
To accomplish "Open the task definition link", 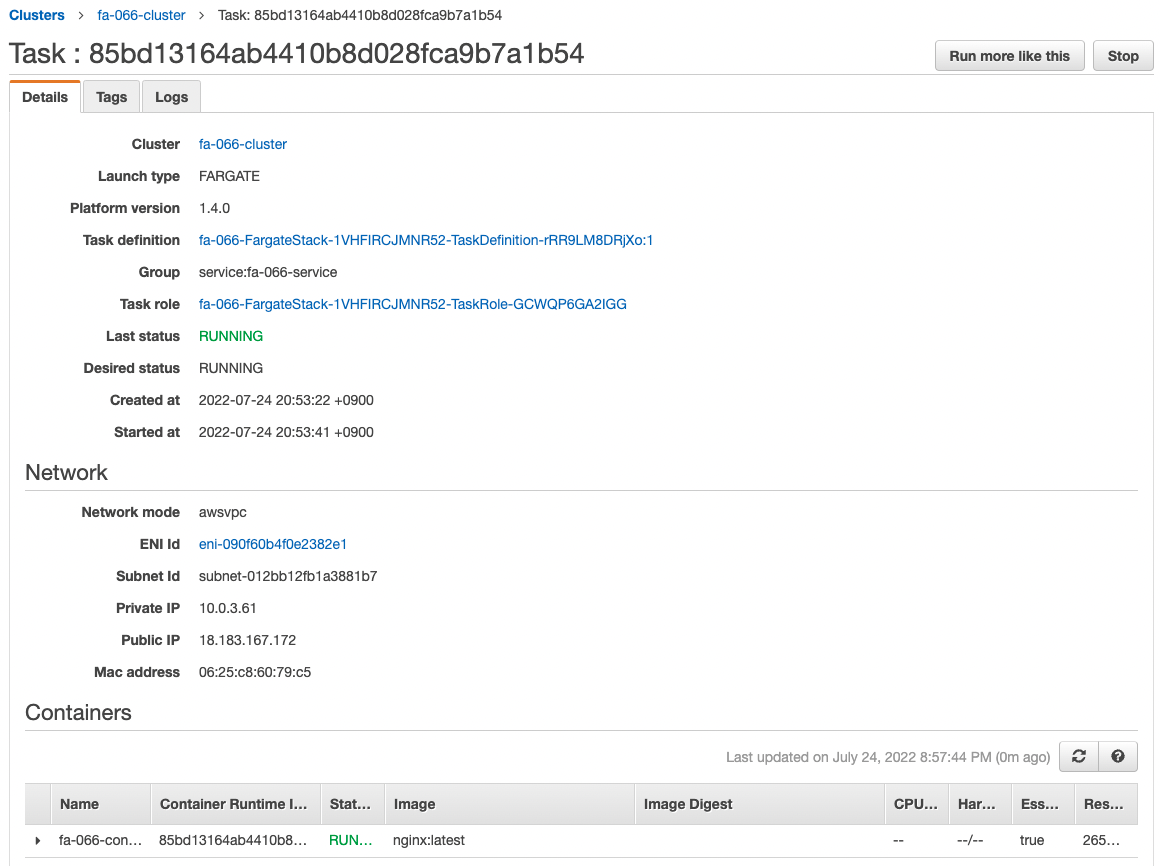I will point(425,240).
